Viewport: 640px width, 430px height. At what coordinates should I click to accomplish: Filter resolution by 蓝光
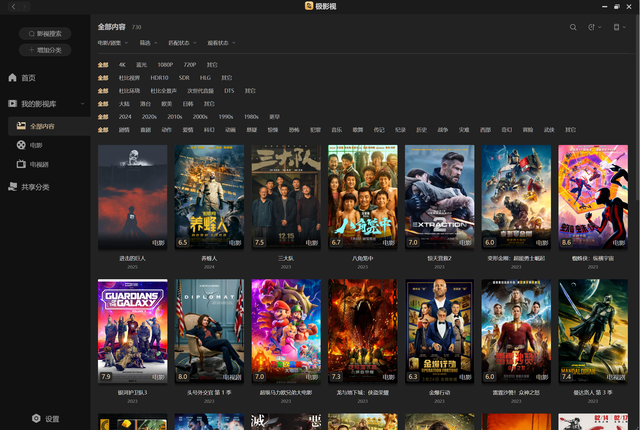click(141, 64)
